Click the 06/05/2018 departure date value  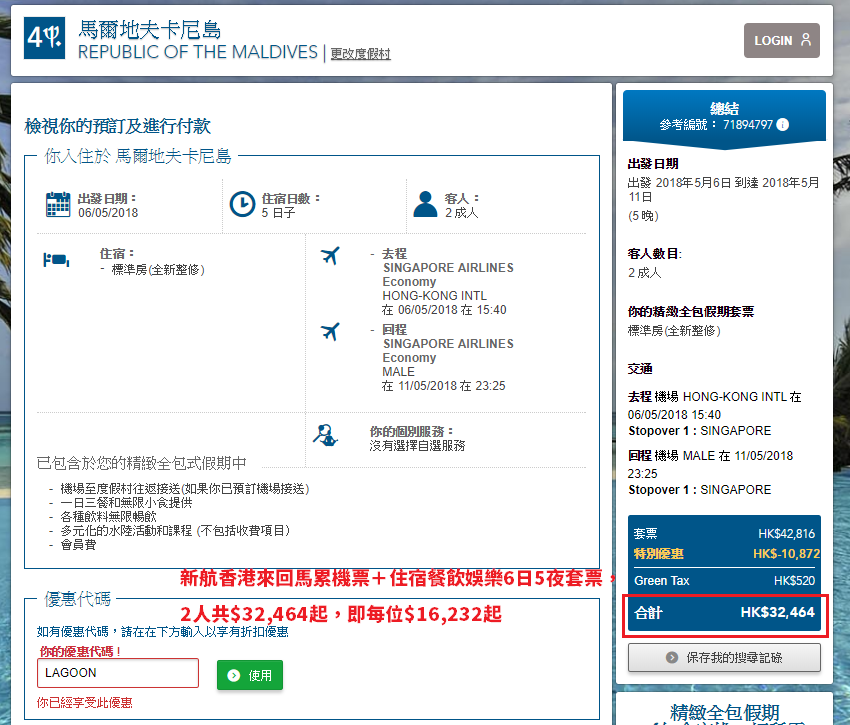(108, 213)
